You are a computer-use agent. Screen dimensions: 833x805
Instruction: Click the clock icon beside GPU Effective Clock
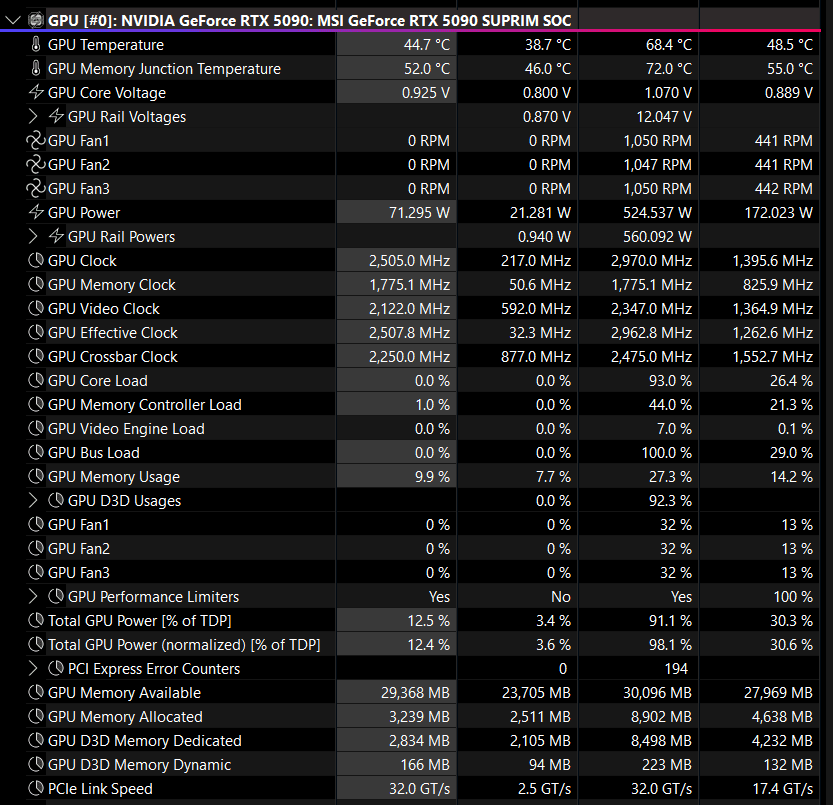[x=36, y=332]
